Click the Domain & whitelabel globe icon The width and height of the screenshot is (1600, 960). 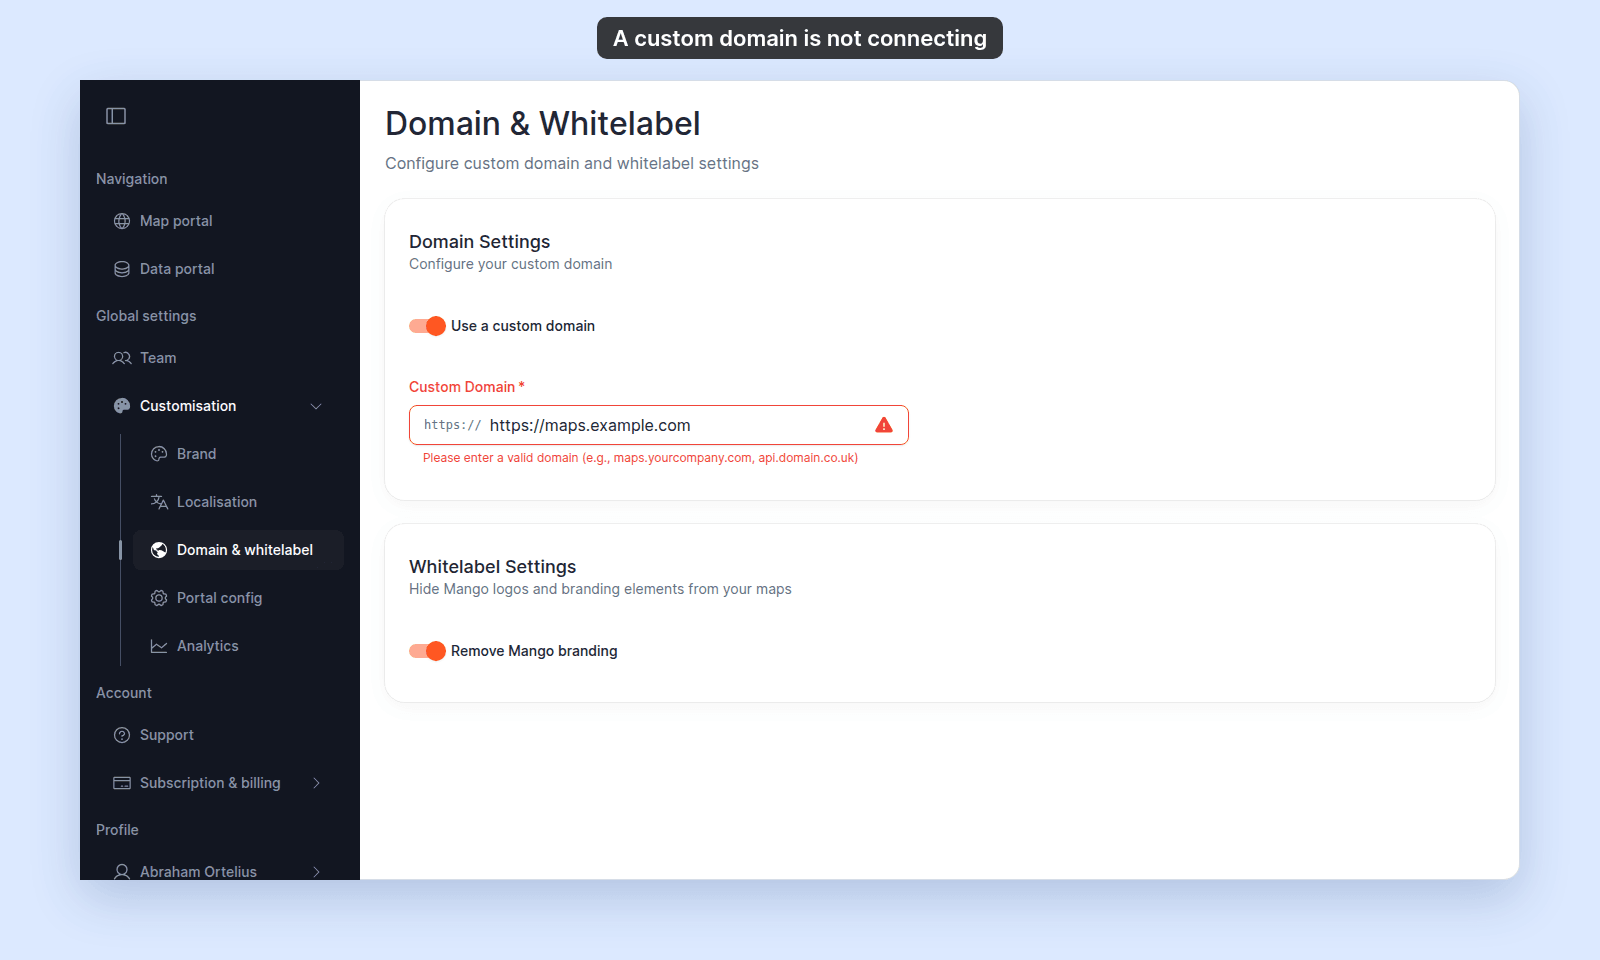(159, 550)
